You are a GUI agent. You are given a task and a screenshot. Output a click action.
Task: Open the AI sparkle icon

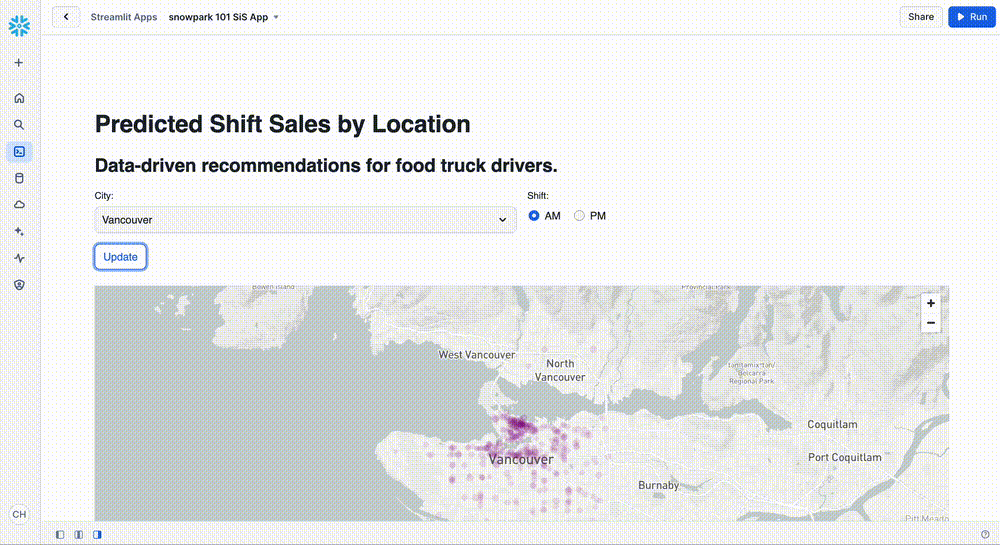tap(19, 231)
